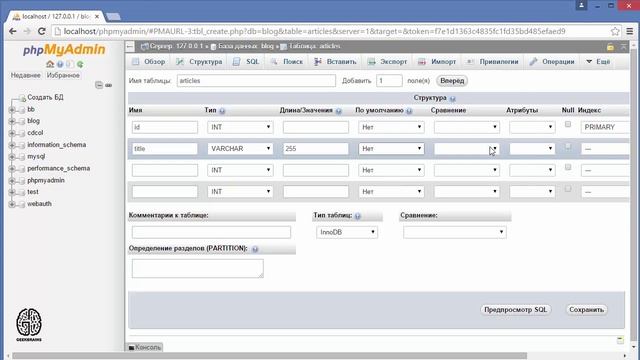Image resolution: width=640 pixels, height=360 pixels.
Task: Click help icon beside PARTITION definition
Action: (x=255, y=249)
